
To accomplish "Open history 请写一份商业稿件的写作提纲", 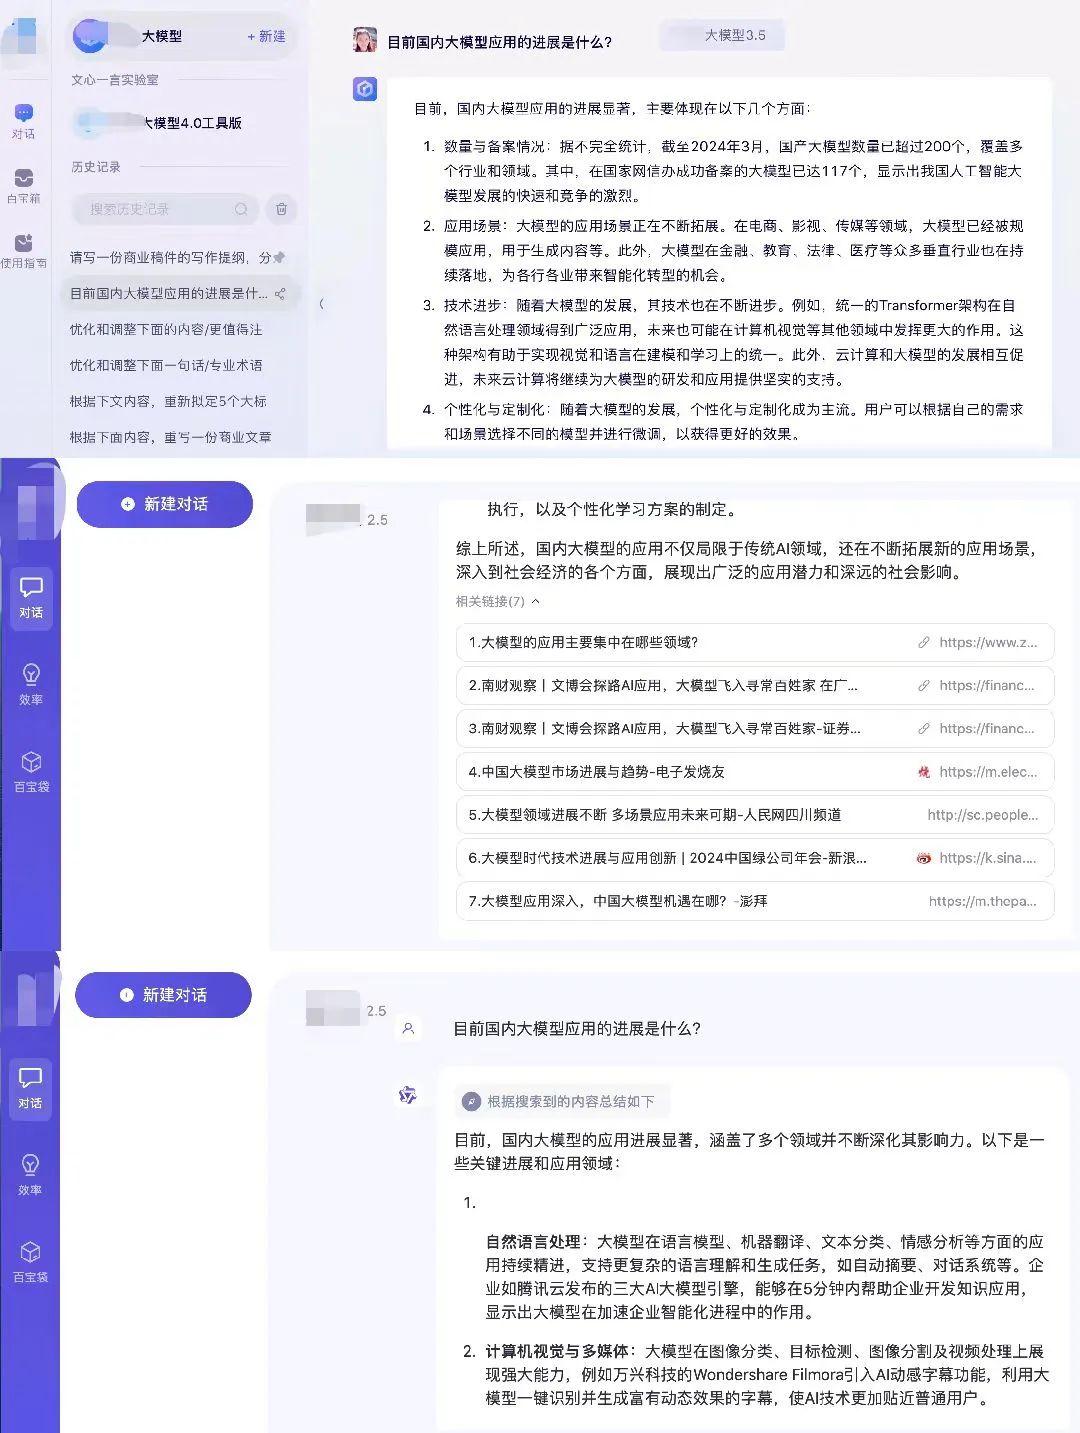I will point(170,258).
